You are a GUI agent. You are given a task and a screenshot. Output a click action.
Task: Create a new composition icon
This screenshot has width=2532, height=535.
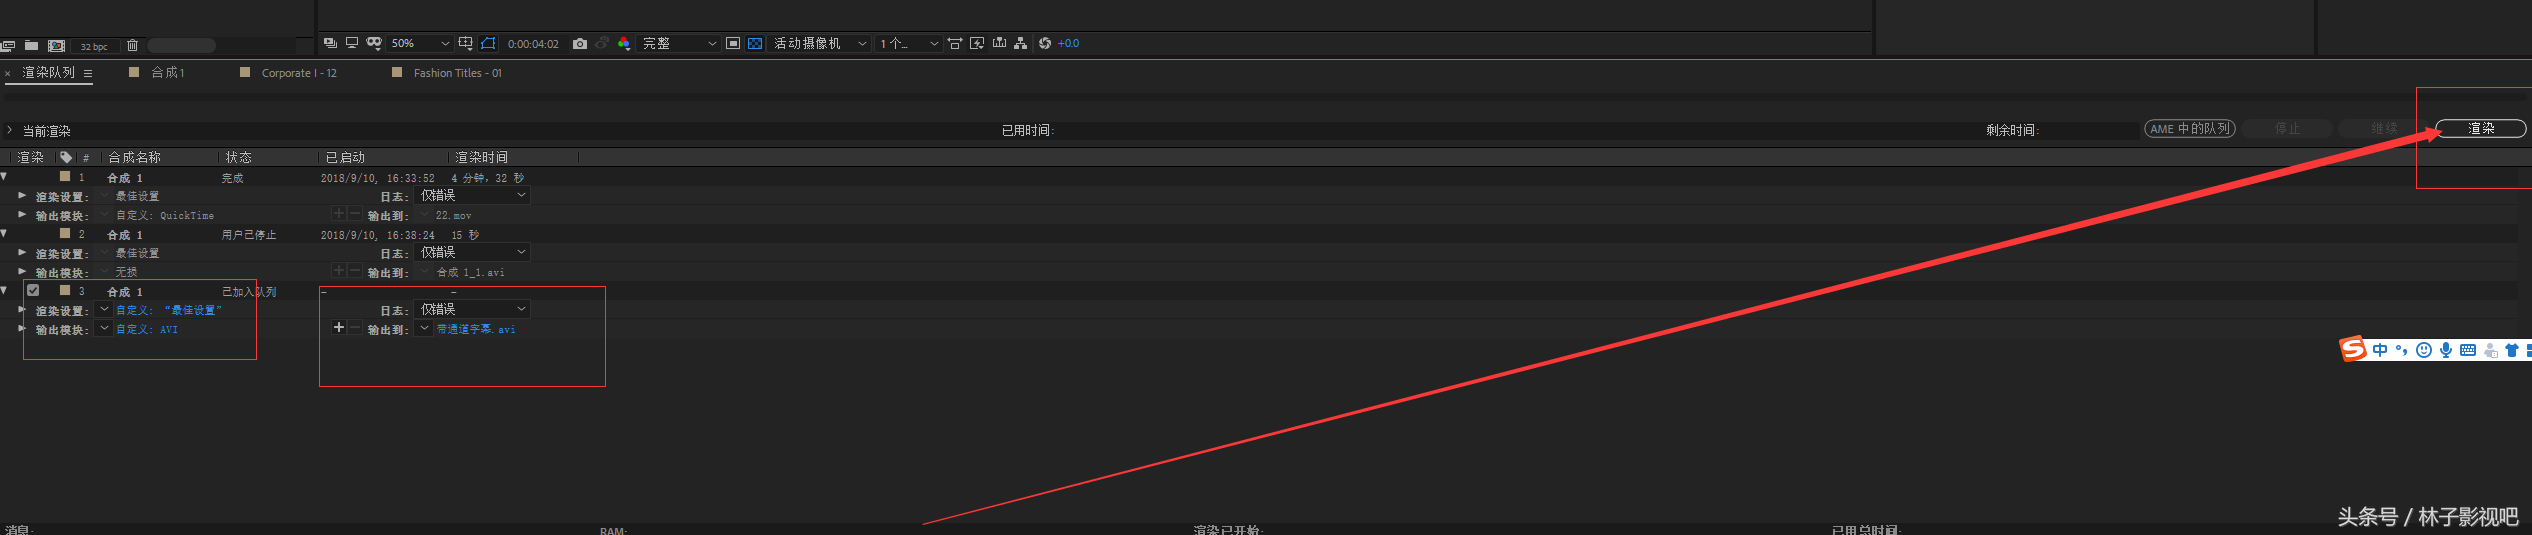pos(57,45)
